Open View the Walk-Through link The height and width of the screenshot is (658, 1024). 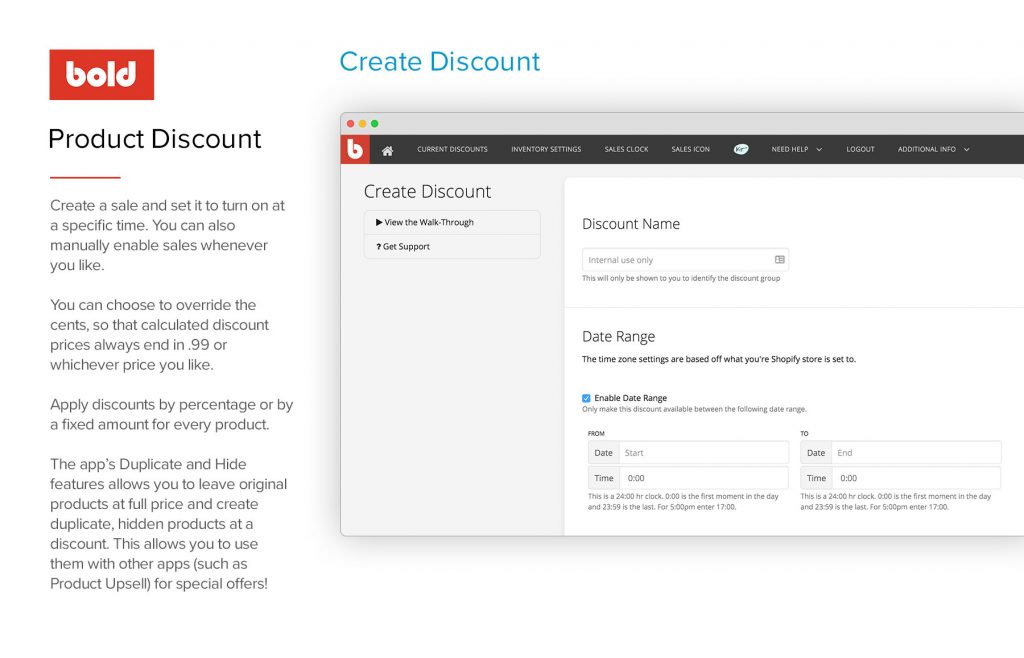[452, 223]
